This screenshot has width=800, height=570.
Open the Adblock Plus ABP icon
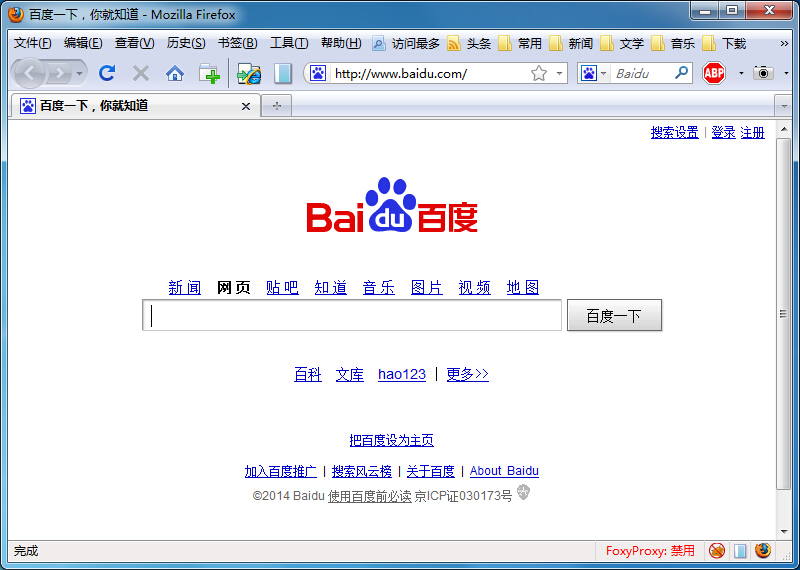point(714,73)
